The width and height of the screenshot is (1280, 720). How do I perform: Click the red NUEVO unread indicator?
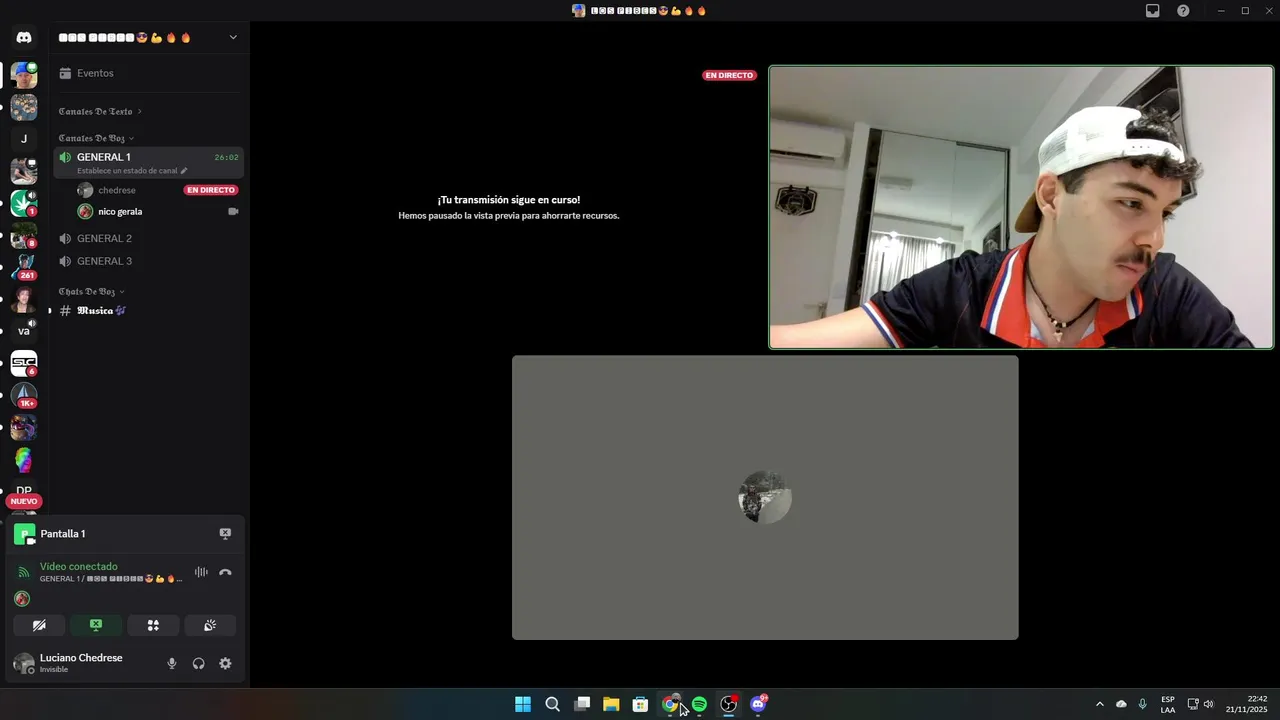pos(24,501)
